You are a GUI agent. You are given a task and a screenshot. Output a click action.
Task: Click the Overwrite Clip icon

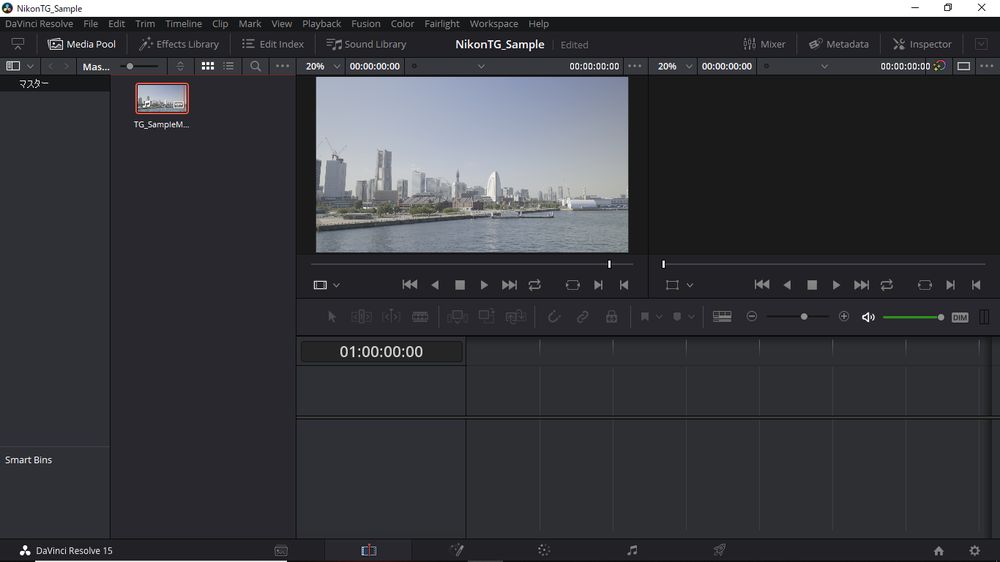pyautogui.click(x=486, y=316)
